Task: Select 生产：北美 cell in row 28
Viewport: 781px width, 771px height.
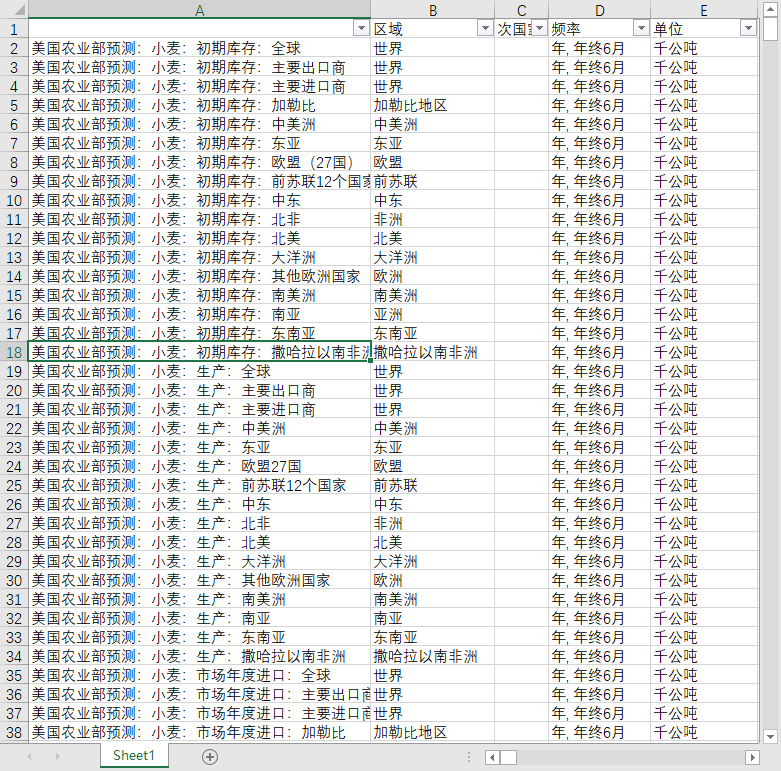Action: (199, 542)
